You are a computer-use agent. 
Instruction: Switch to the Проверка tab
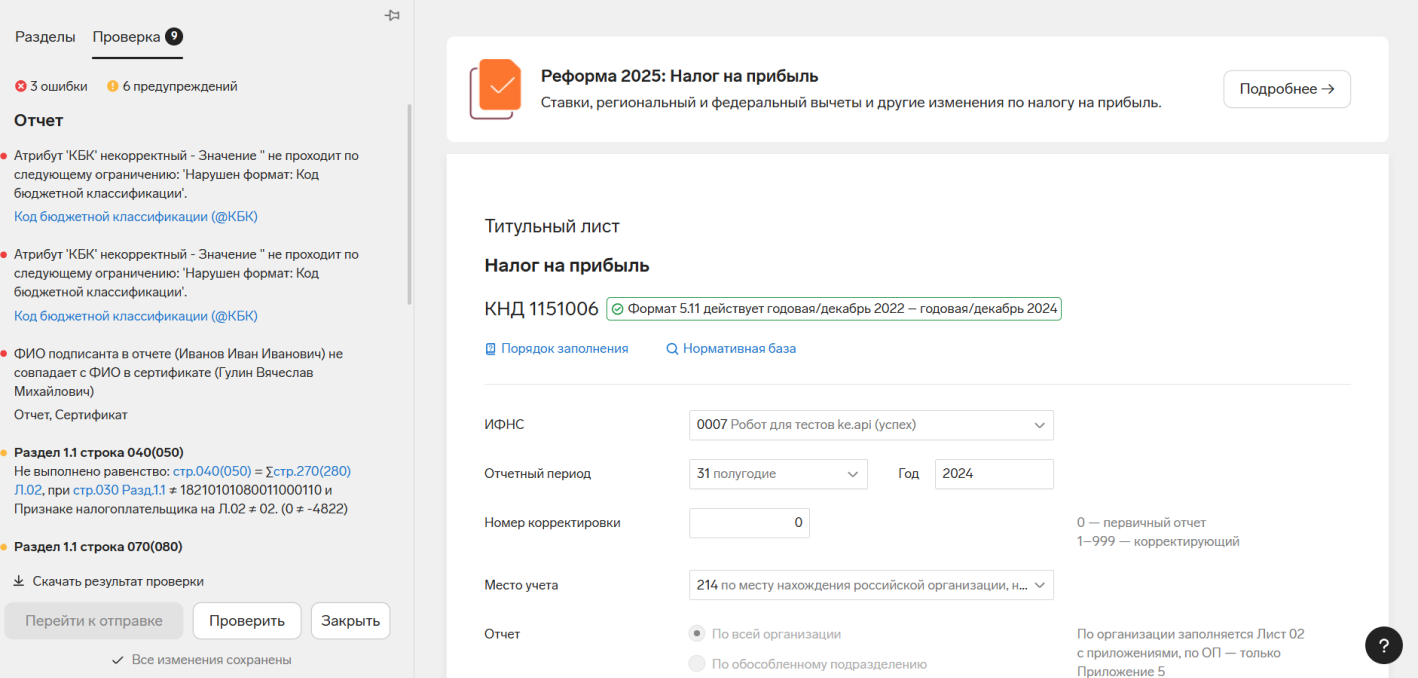(x=126, y=37)
